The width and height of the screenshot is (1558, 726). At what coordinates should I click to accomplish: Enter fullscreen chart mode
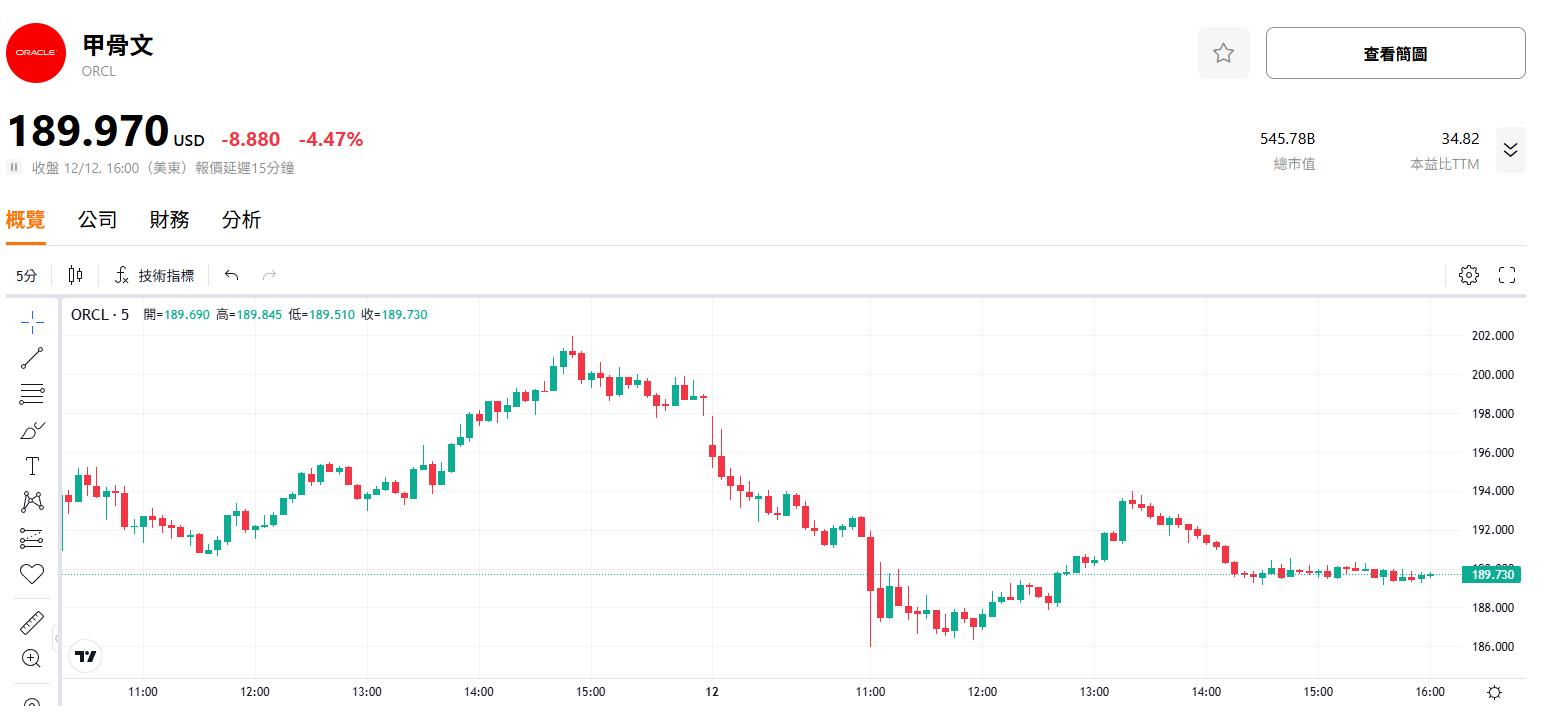pyautogui.click(x=1507, y=275)
